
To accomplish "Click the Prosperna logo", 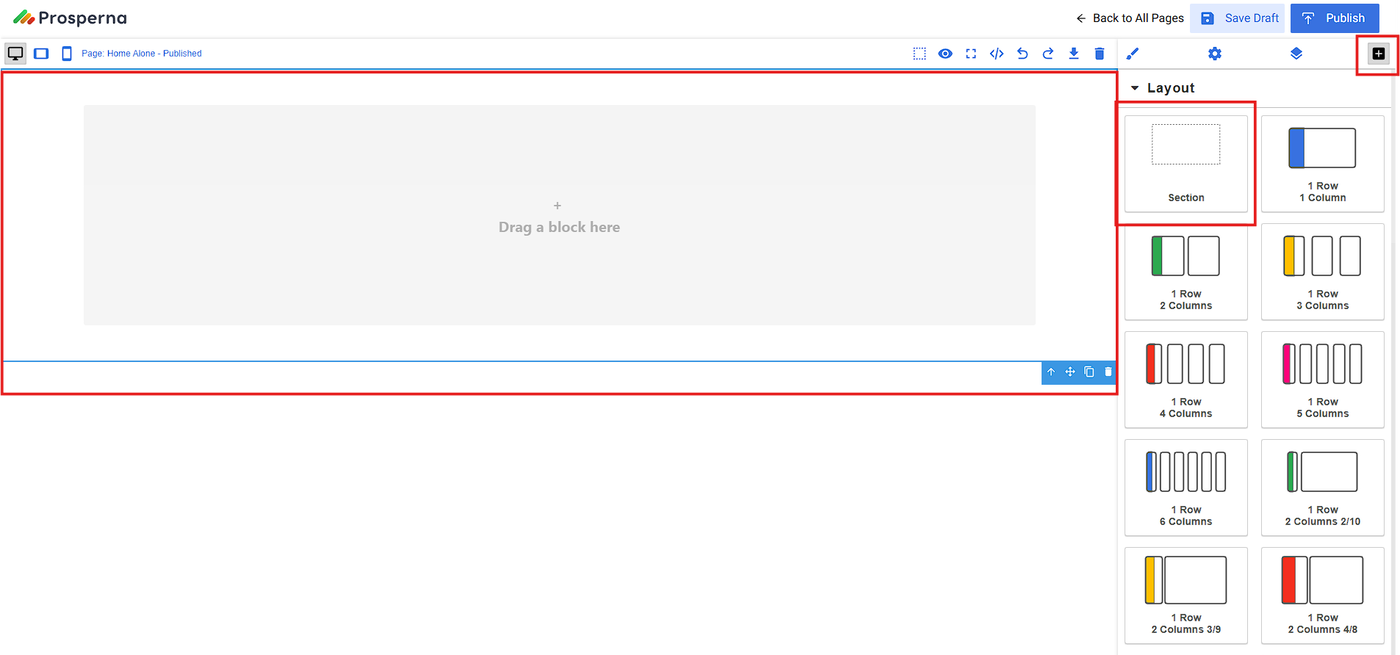I will pyautogui.click(x=70, y=18).
